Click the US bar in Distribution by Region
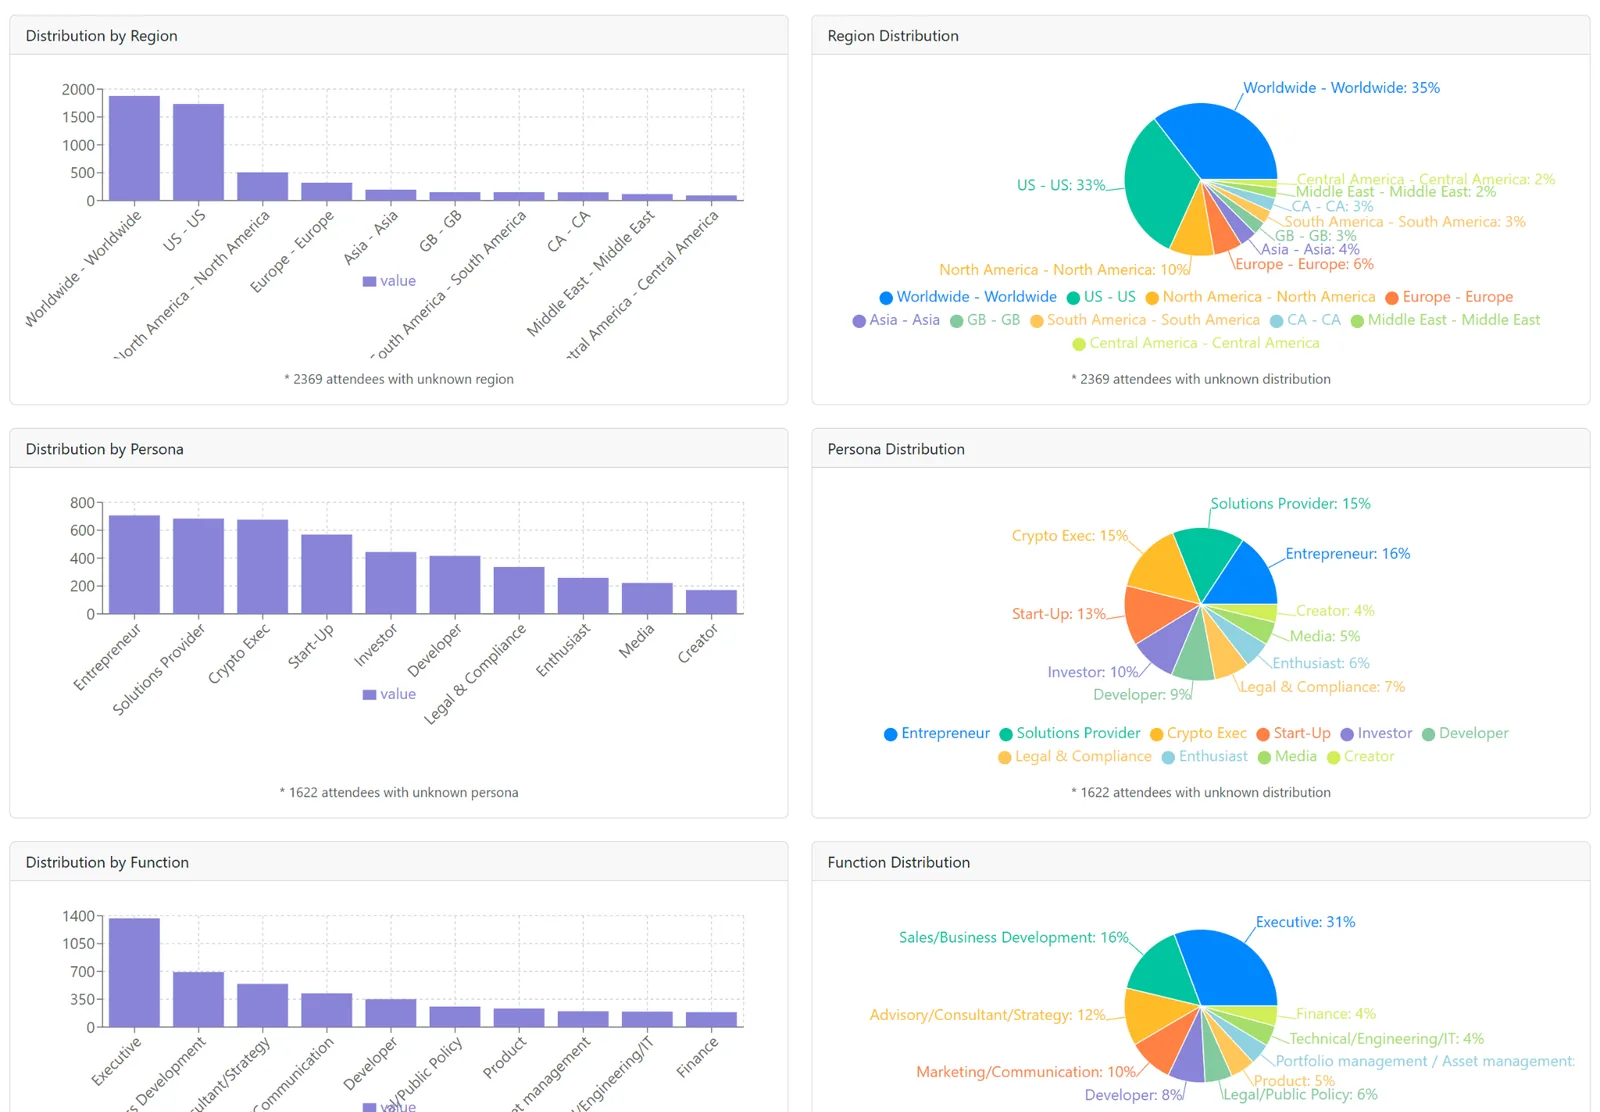 198,152
